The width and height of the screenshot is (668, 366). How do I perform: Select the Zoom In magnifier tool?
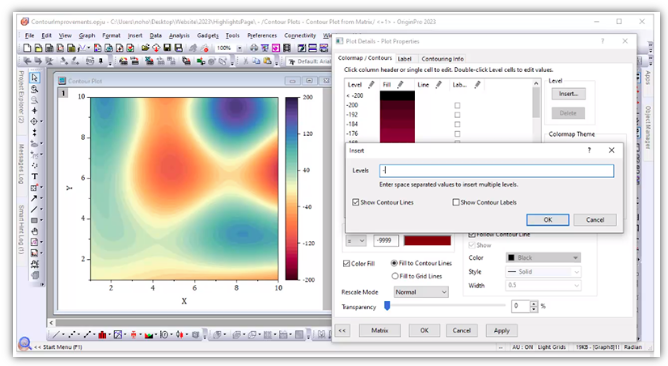[x=35, y=89]
